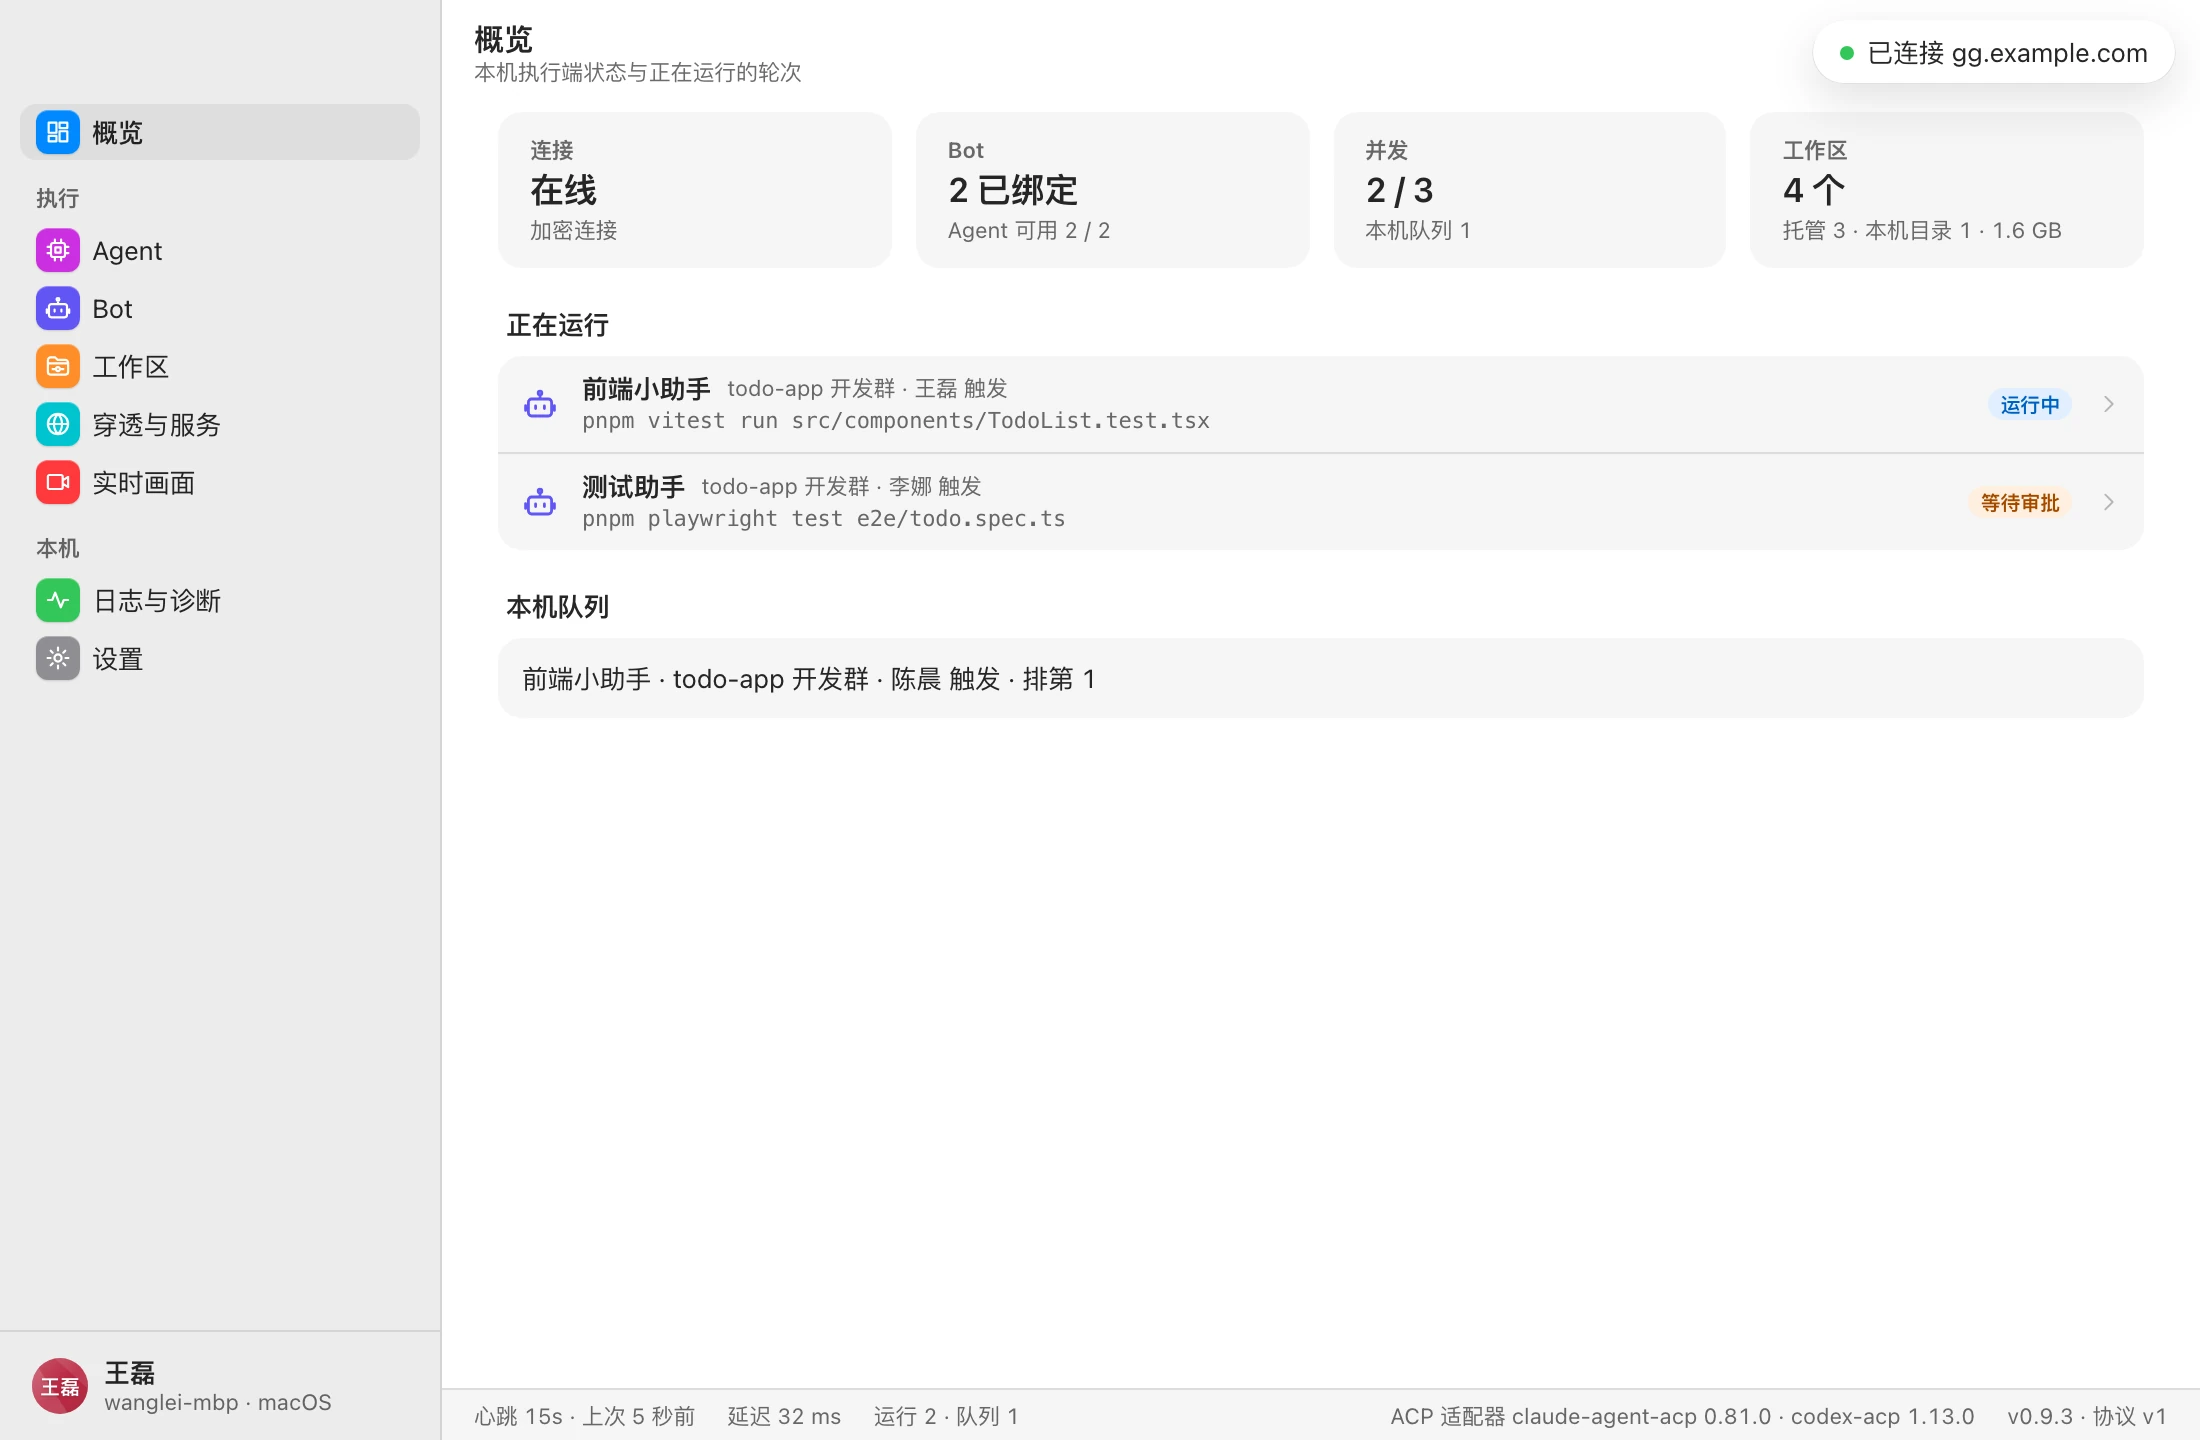Click the 等待审批 status badge
Screen dimensions: 2200x1440
[2020, 502]
